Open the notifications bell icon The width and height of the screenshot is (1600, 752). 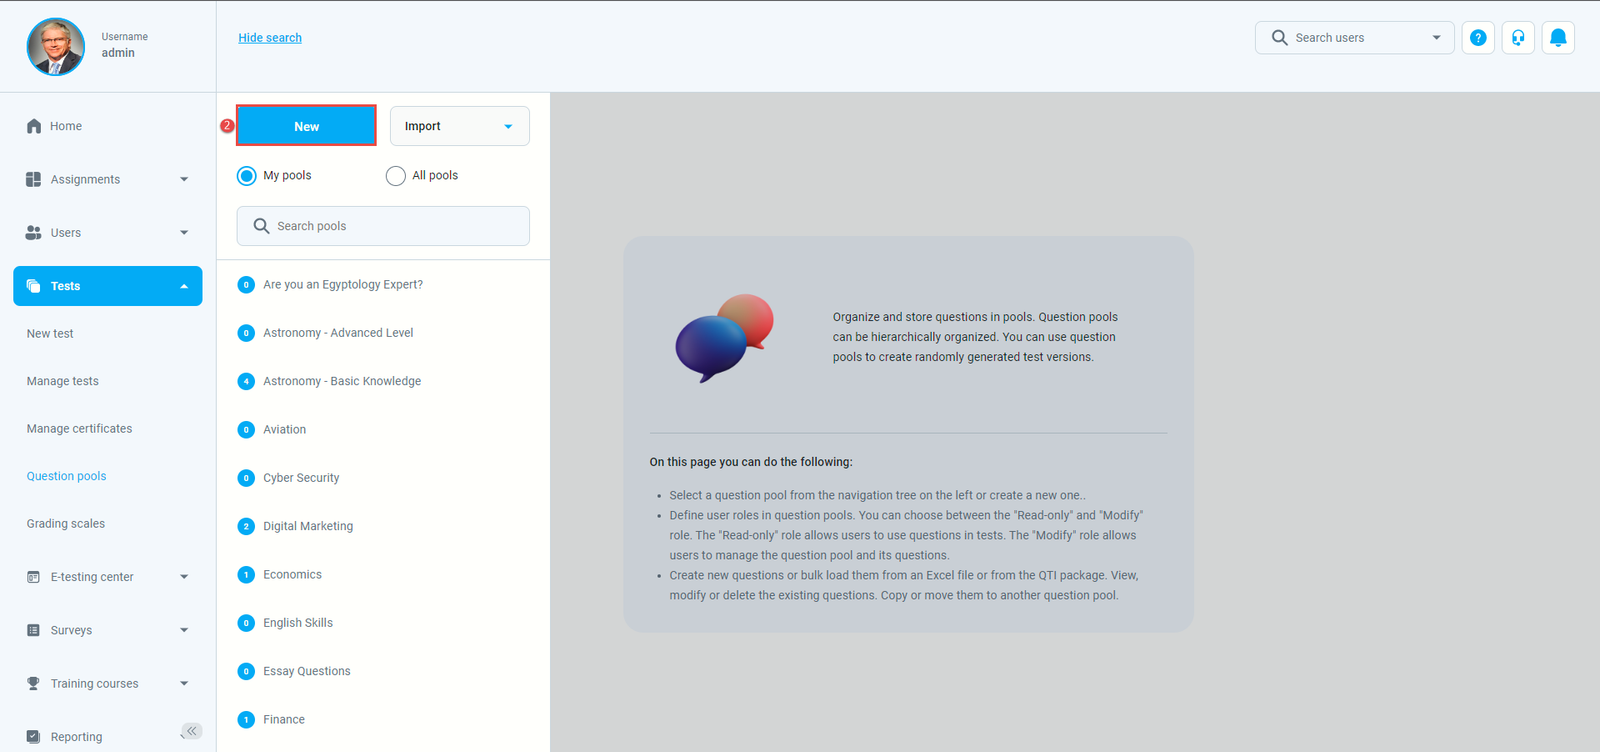tap(1558, 38)
